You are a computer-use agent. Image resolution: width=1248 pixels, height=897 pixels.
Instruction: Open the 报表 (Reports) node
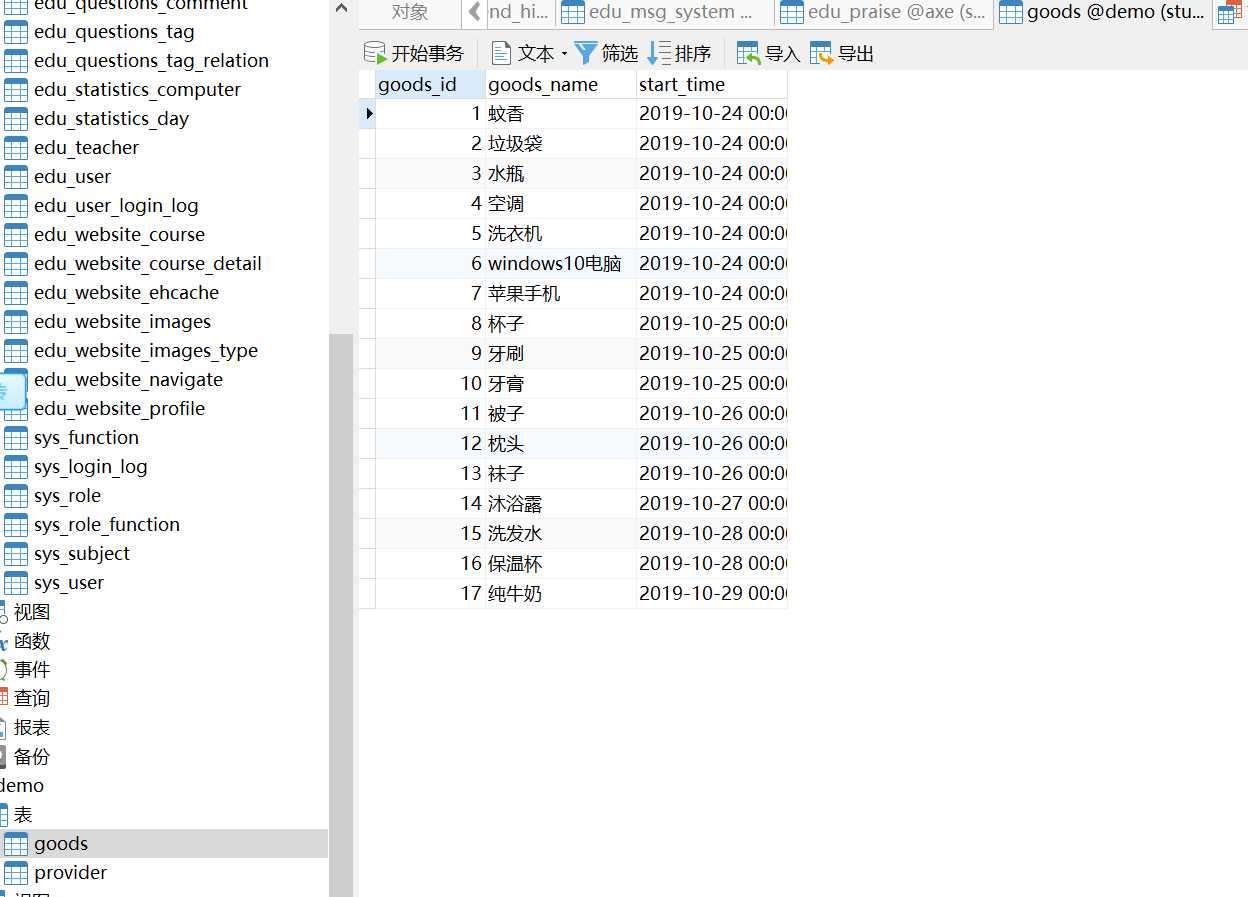pyautogui.click(x=32, y=728)
